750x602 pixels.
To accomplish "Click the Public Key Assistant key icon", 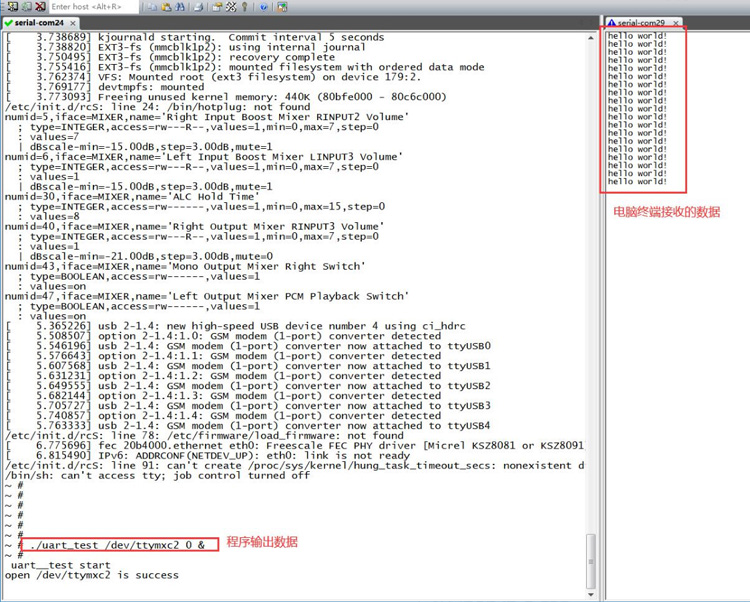I will (245, 7).
